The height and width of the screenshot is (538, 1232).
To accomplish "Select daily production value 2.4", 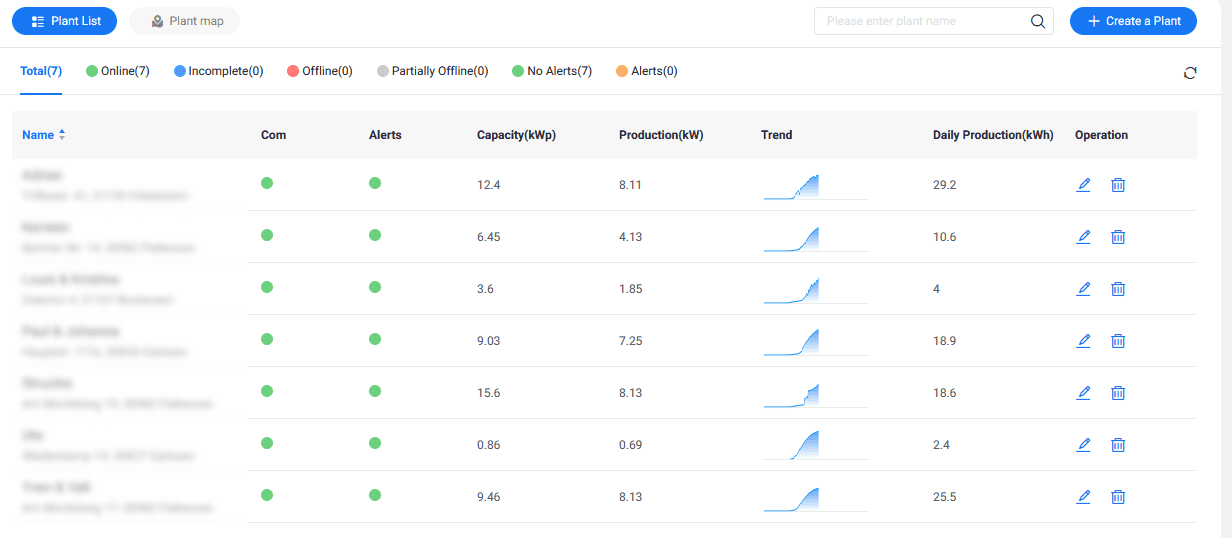I will 941,445.
